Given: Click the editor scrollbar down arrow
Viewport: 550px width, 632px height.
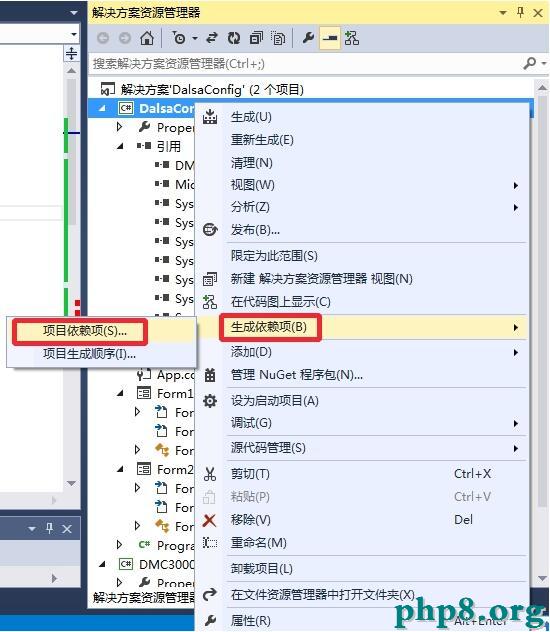Looking at the screenshot, I should (x=72, y=483).
